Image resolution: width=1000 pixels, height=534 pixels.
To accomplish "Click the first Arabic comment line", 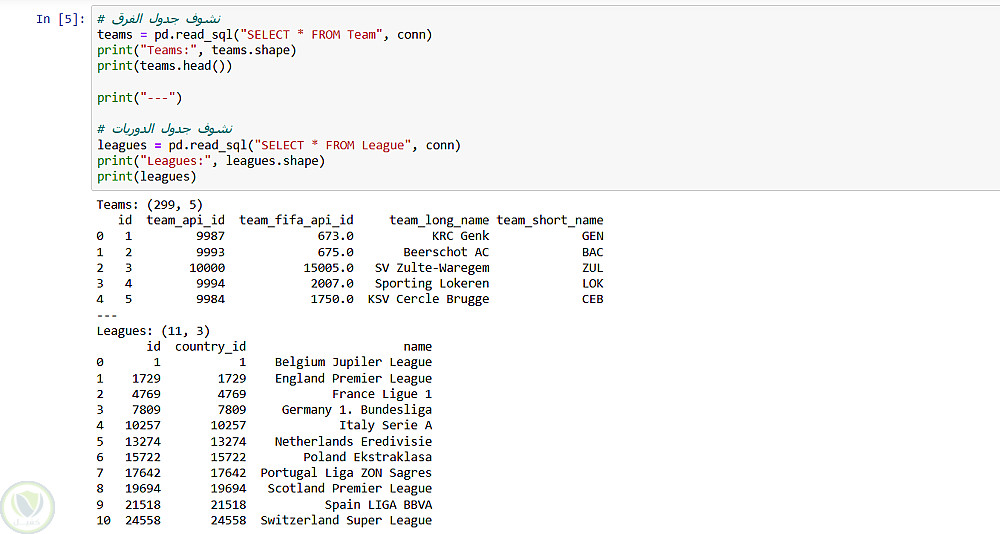I will 160,19.
